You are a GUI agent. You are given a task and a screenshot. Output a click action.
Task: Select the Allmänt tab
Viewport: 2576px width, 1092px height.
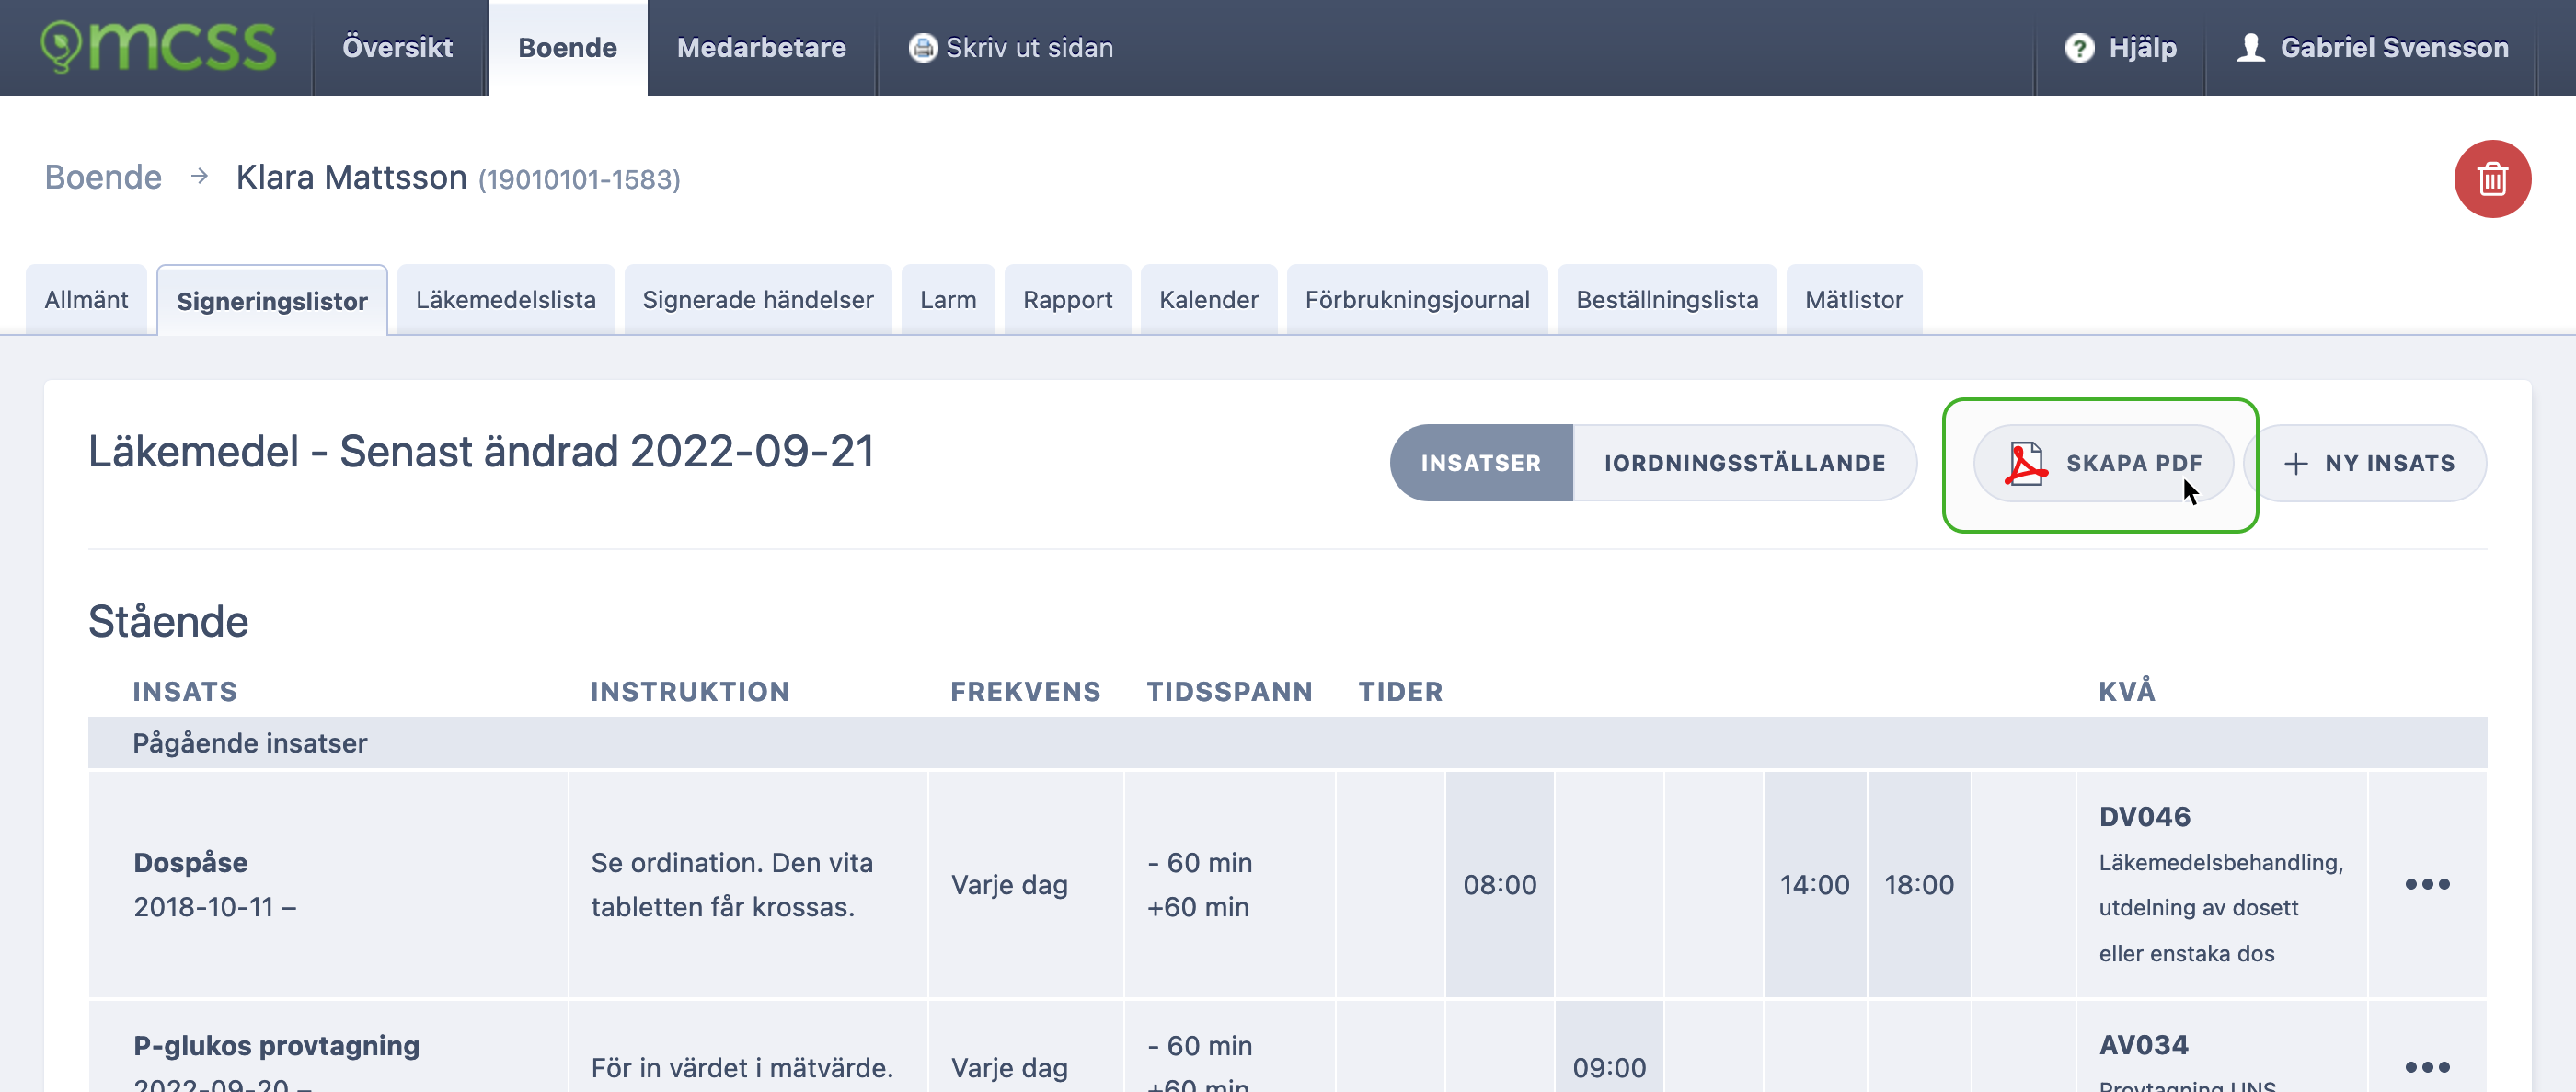86,299
